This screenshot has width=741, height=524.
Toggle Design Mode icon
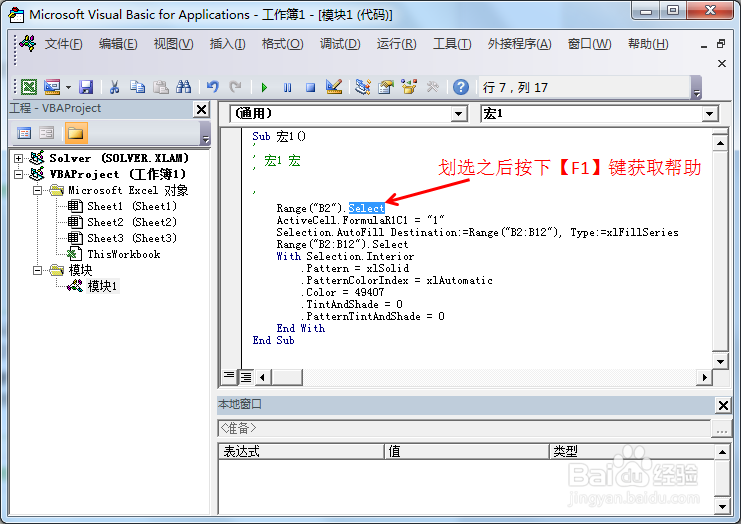point(334,87)
